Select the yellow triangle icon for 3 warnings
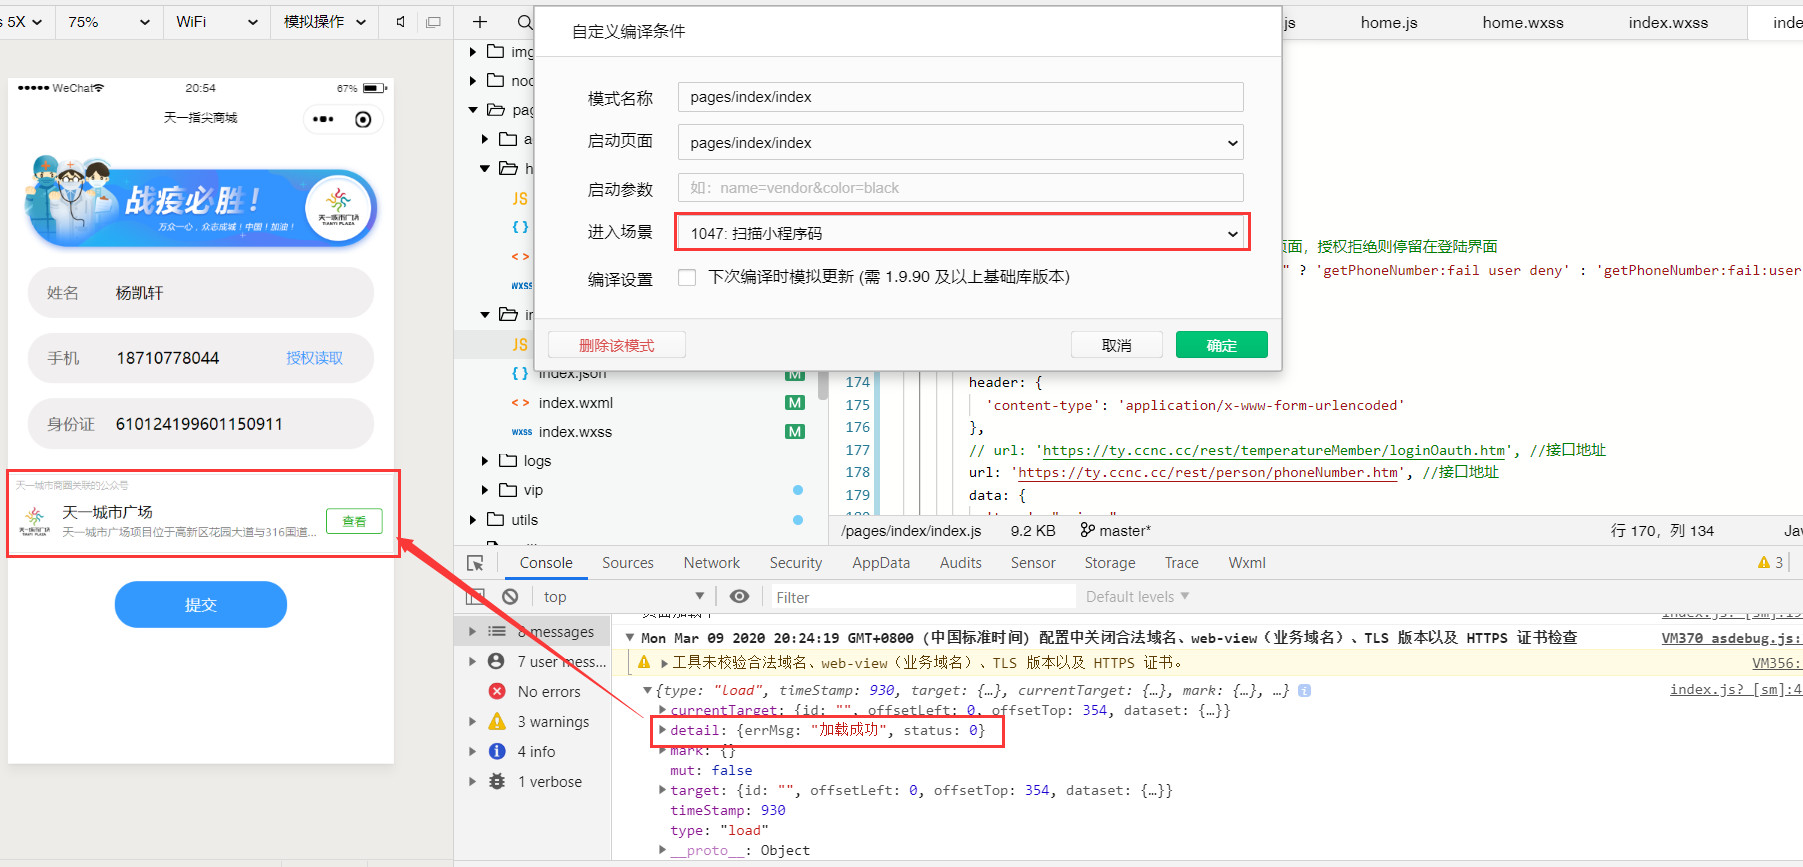1803x867 pixels. click(x=497, y=721)
